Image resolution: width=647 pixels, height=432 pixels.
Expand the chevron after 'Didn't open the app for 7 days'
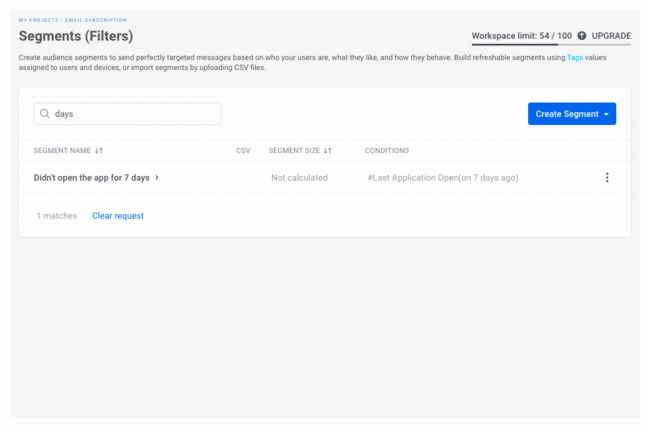pos(157,178)
